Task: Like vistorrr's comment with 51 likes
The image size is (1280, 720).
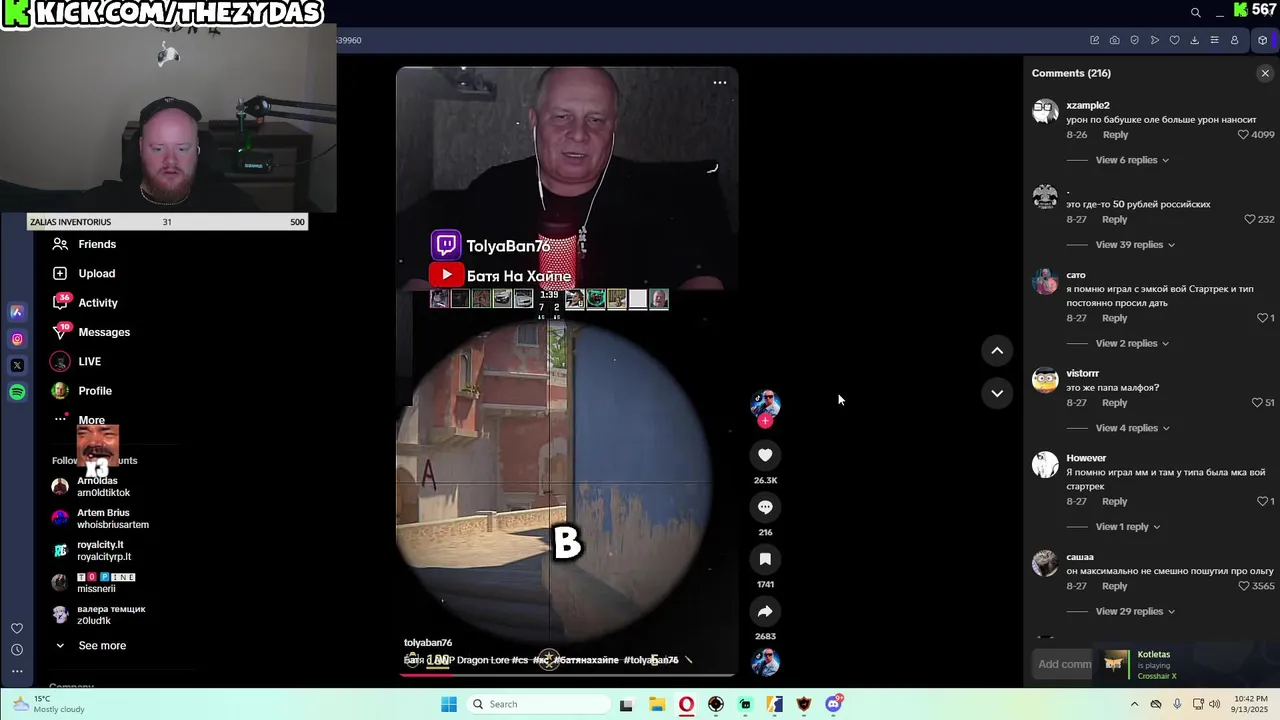Action: [x=1257, y=403]
